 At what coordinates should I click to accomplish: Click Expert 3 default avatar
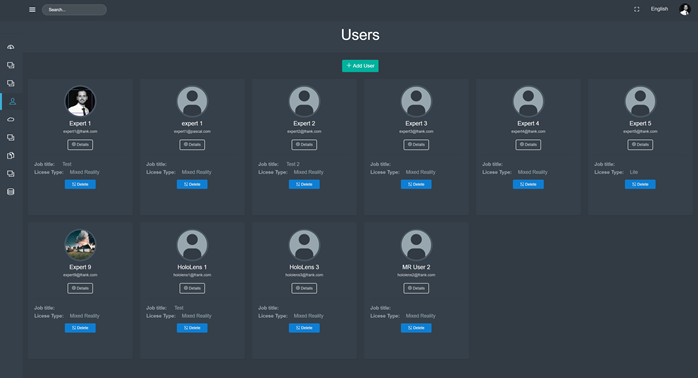[416, 101]
